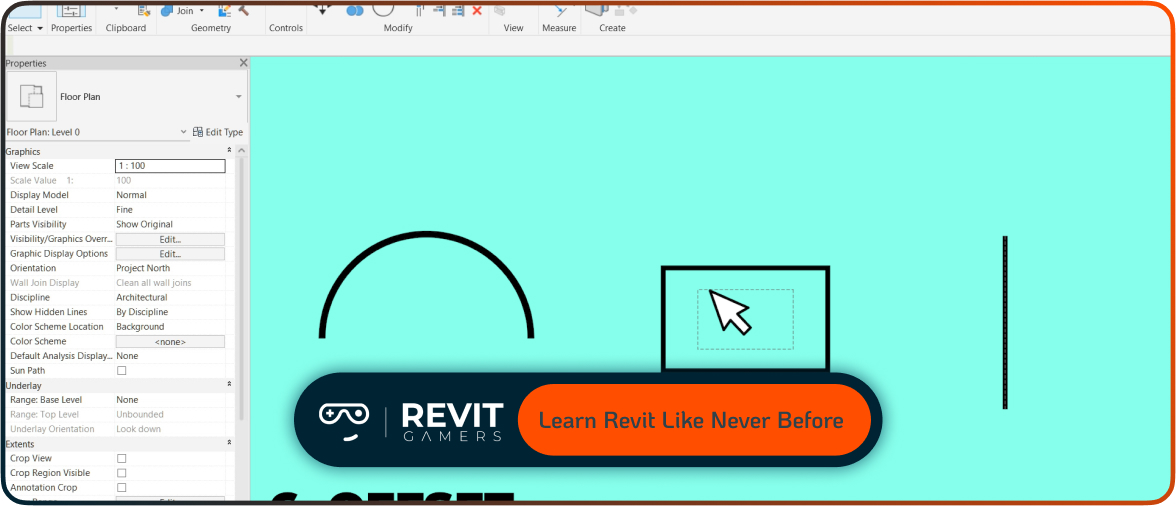Collapse the Graphics section

click(230, 151)
